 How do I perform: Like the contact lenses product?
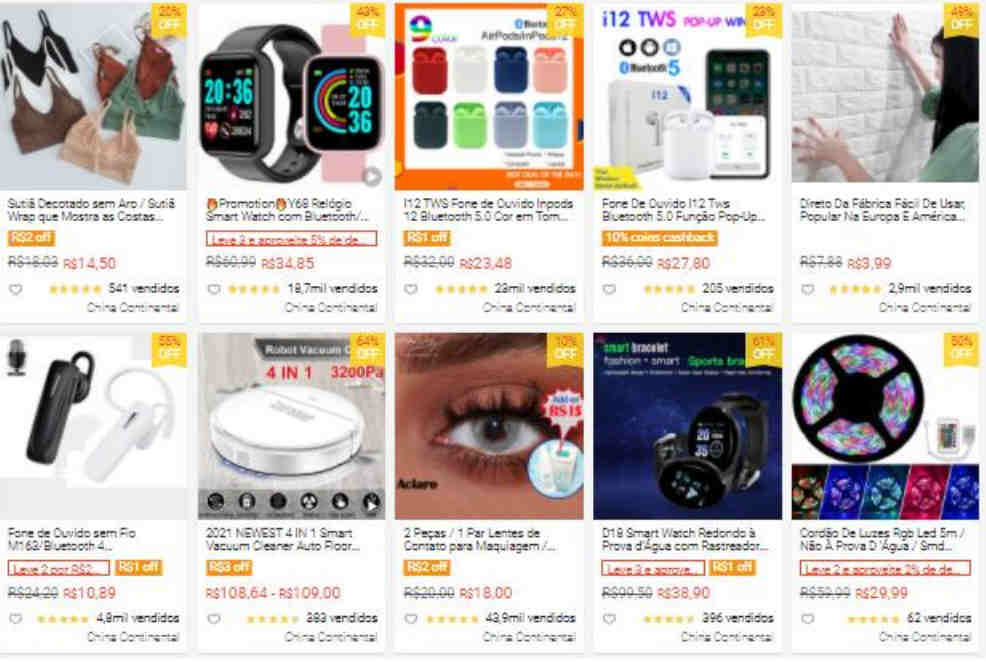pyautogui.click(x=411, y=619)
